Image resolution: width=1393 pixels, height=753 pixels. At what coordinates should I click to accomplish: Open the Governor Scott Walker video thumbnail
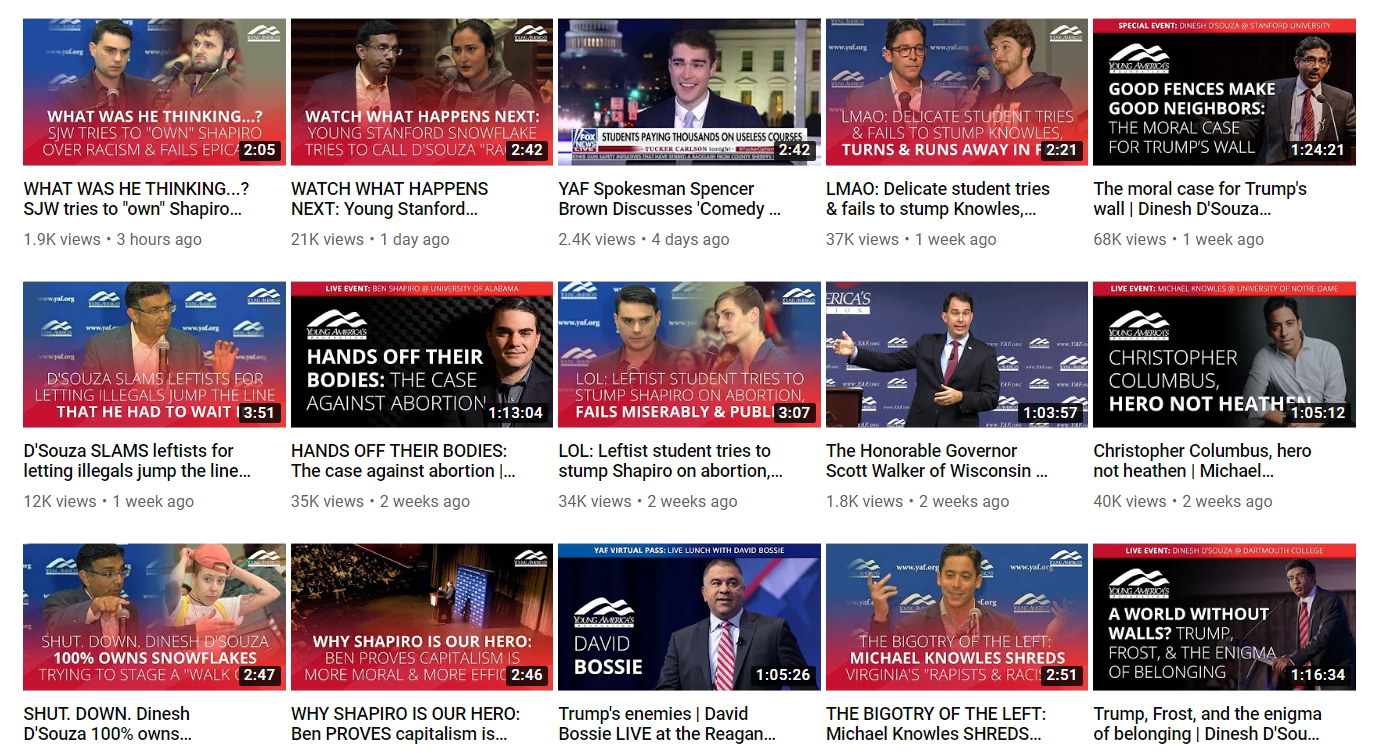coord(957,354)
